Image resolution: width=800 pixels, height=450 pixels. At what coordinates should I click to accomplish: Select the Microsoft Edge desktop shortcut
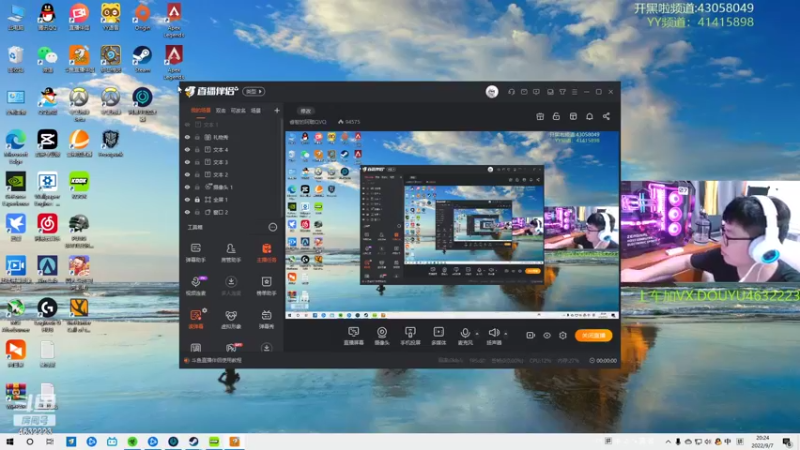[16, 146]
